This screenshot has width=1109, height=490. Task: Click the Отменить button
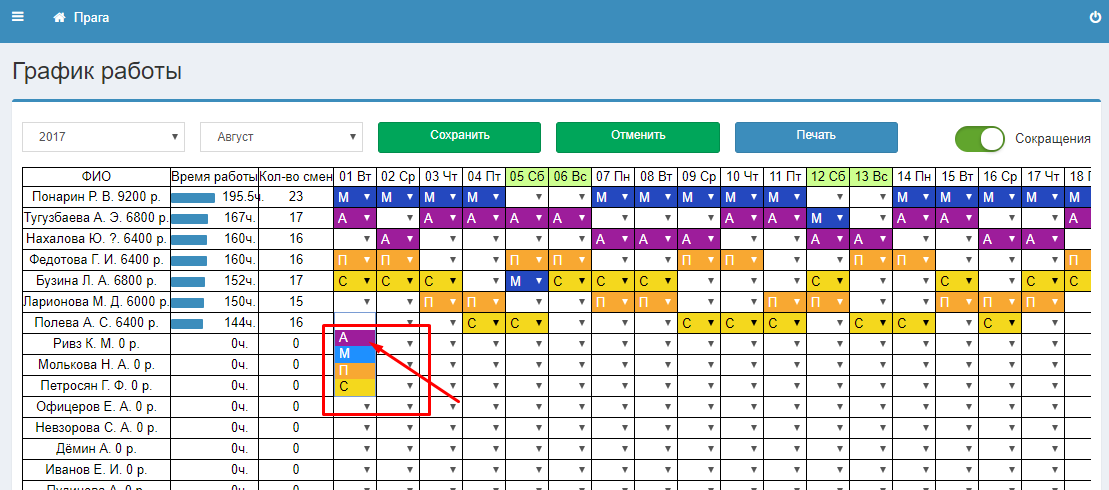point(637,137)
